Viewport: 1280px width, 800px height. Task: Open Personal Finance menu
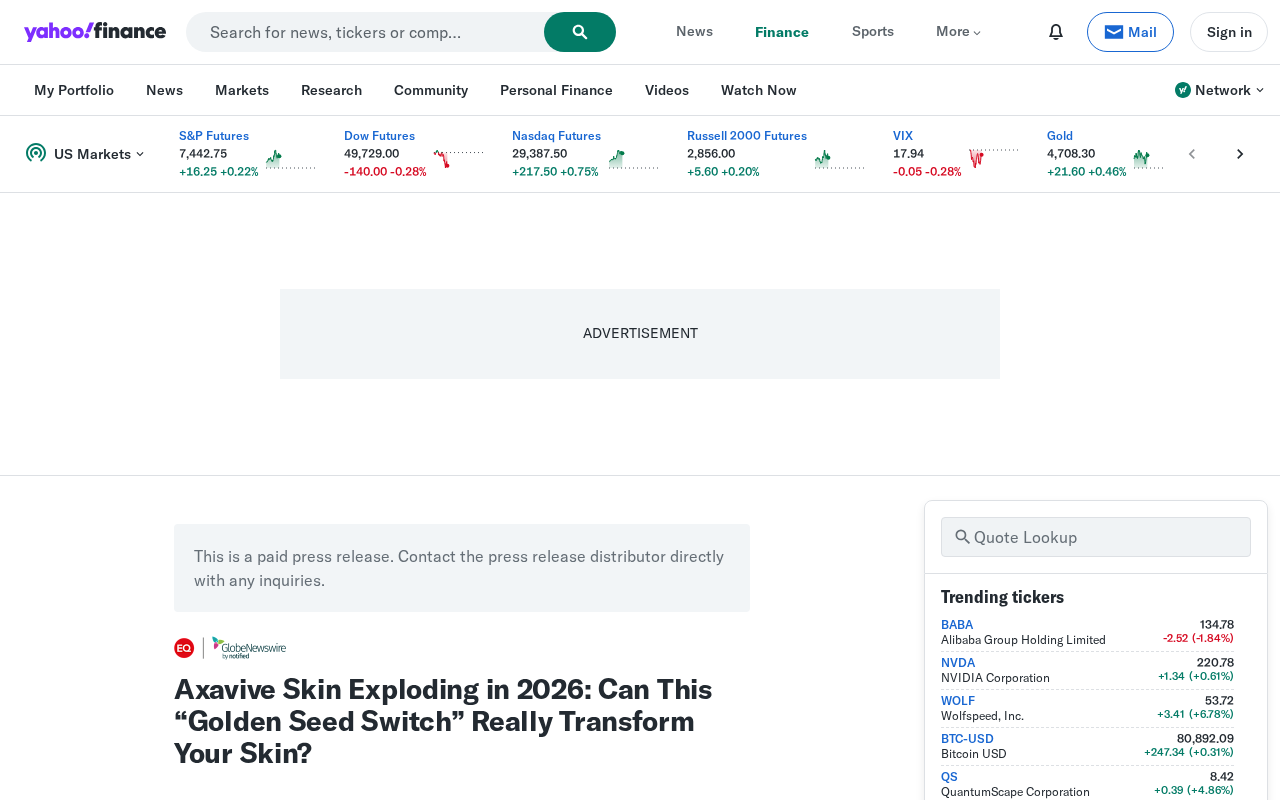pos(556,90)
